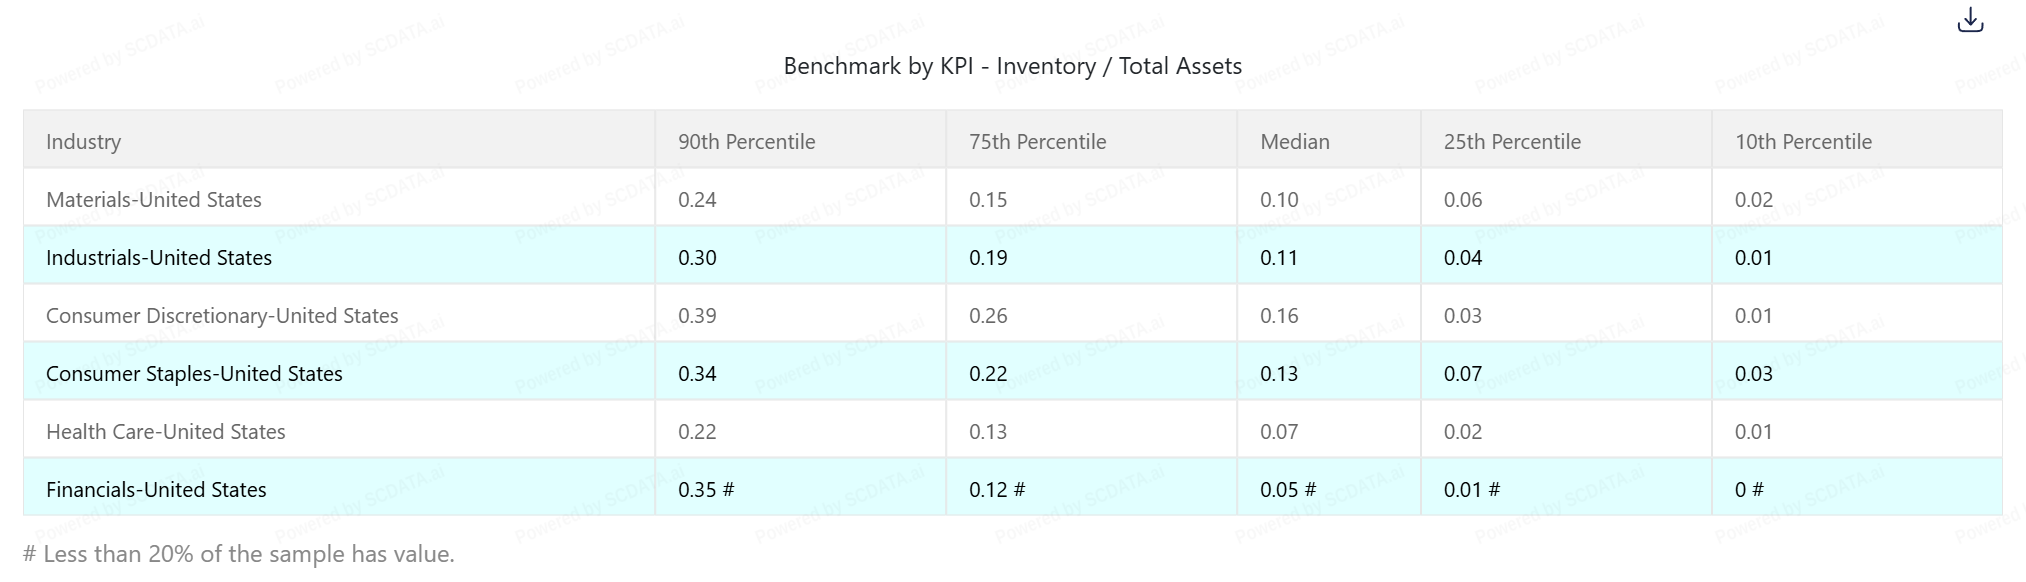Click the Health Care median value 0.07
Image resolution: width=2026 pixels, height=582 pixels.
coord(1278,432)
